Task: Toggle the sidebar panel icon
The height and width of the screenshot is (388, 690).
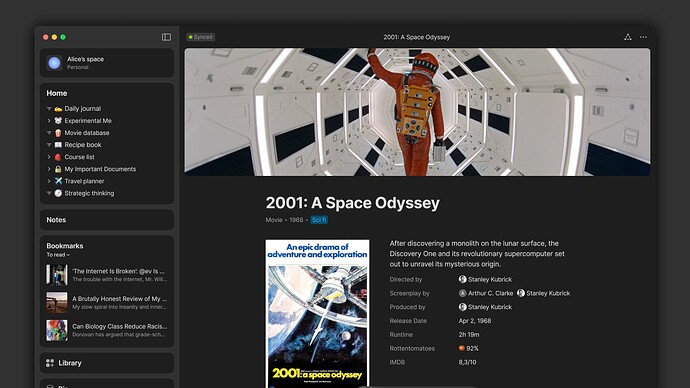Action: (166, 37)
